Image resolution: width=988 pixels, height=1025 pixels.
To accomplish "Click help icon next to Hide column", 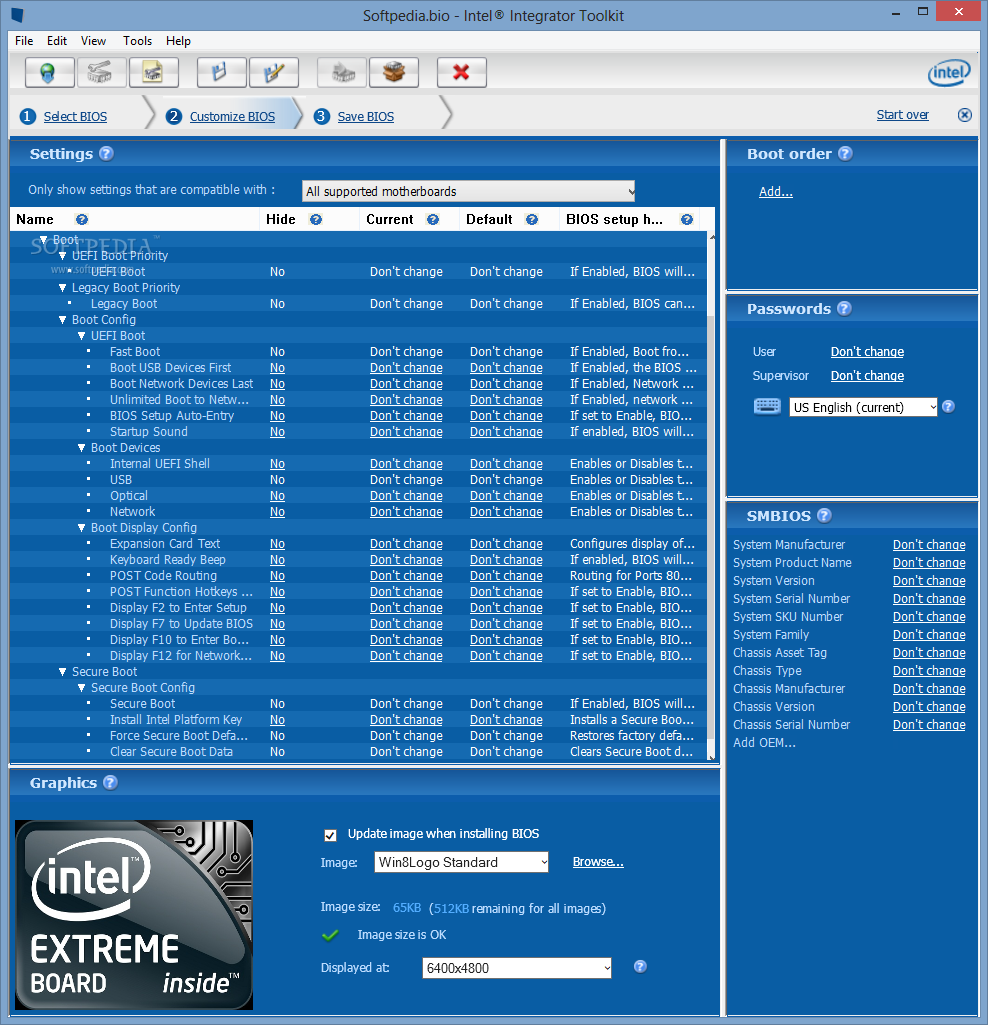I will coord(316,220).
